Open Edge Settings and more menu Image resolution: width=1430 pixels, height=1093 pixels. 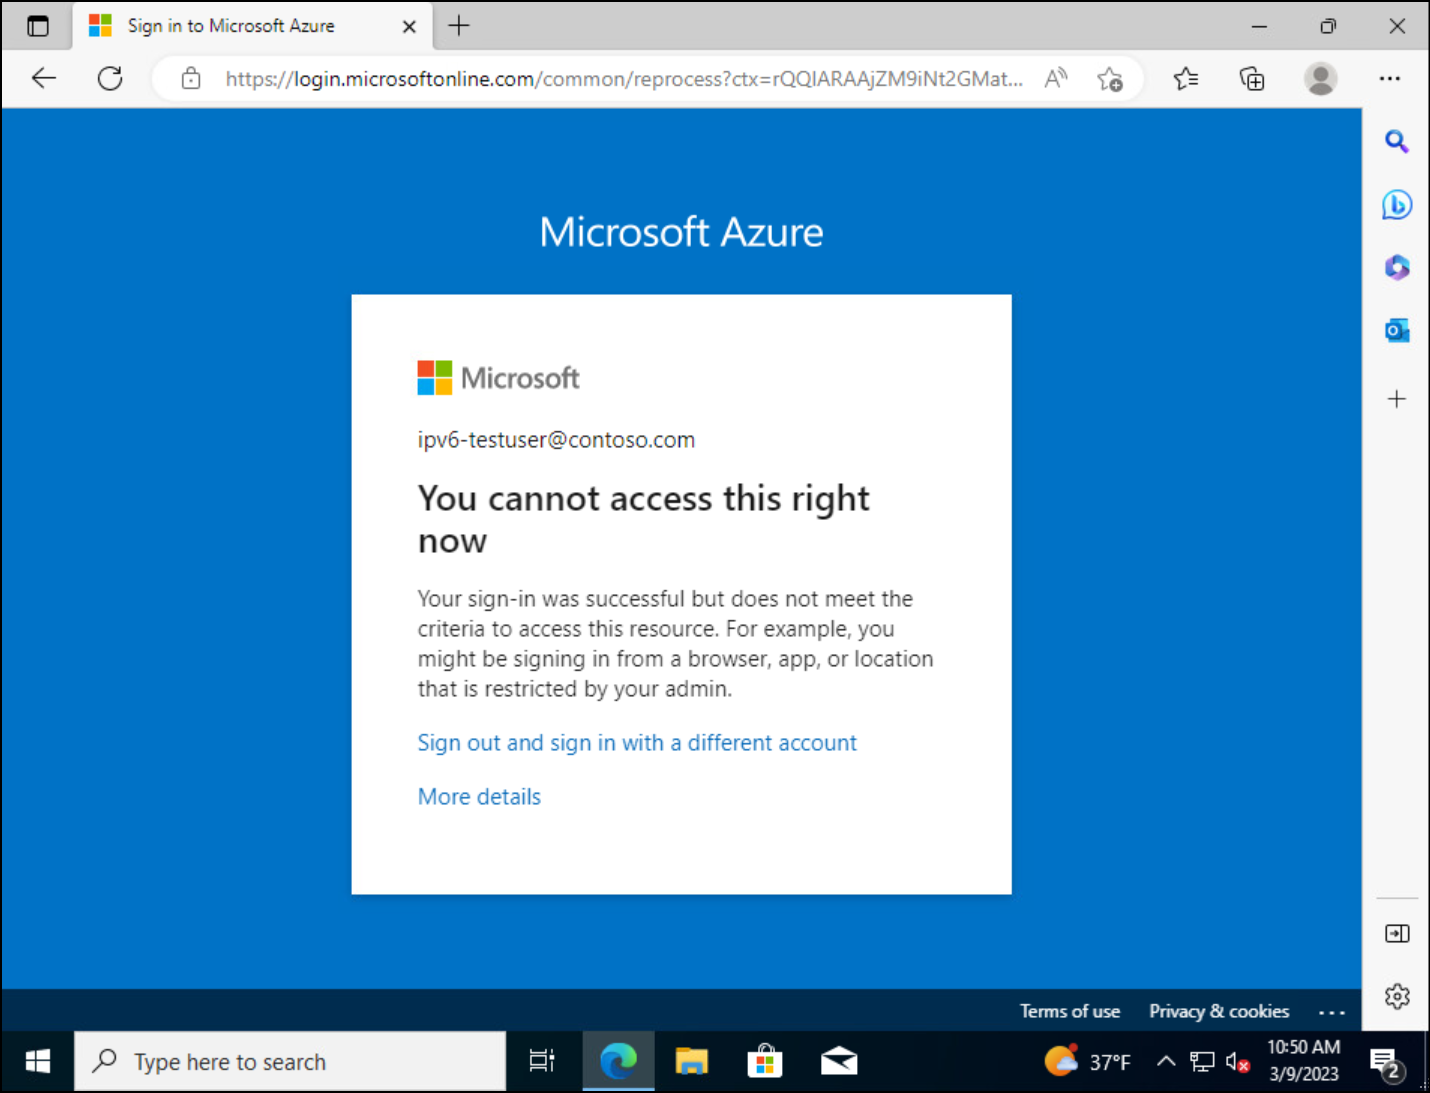click(1390, 78)
